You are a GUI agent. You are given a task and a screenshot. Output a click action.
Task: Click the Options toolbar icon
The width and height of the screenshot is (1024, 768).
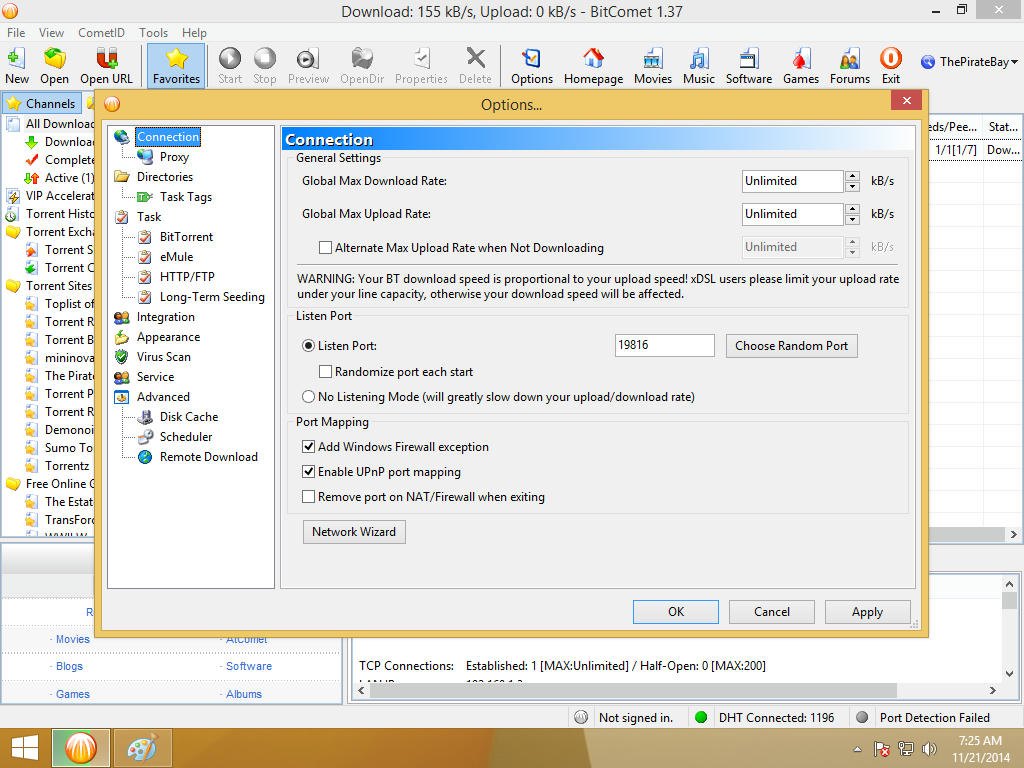click(532, 66)
